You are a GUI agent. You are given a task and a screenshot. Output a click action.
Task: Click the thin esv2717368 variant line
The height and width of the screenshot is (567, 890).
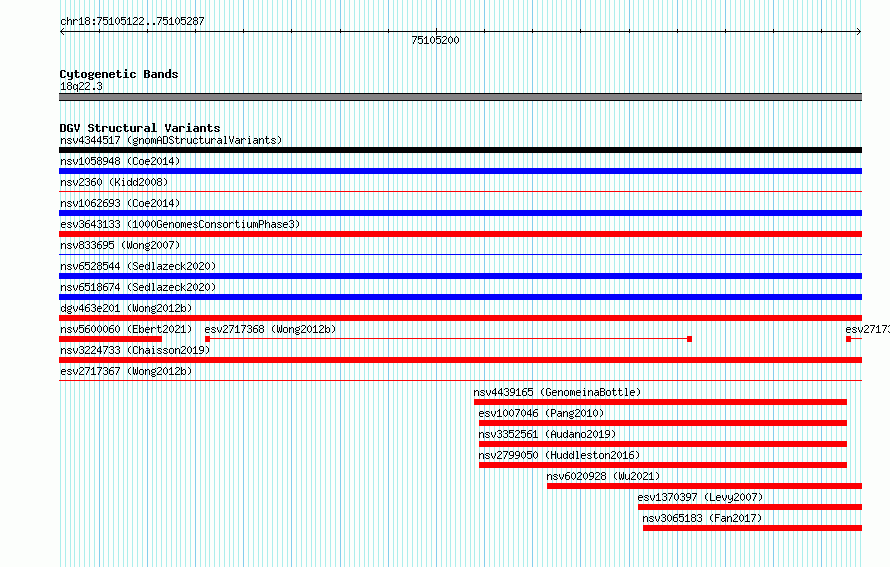pyautogui.click(x=448, y=339)
